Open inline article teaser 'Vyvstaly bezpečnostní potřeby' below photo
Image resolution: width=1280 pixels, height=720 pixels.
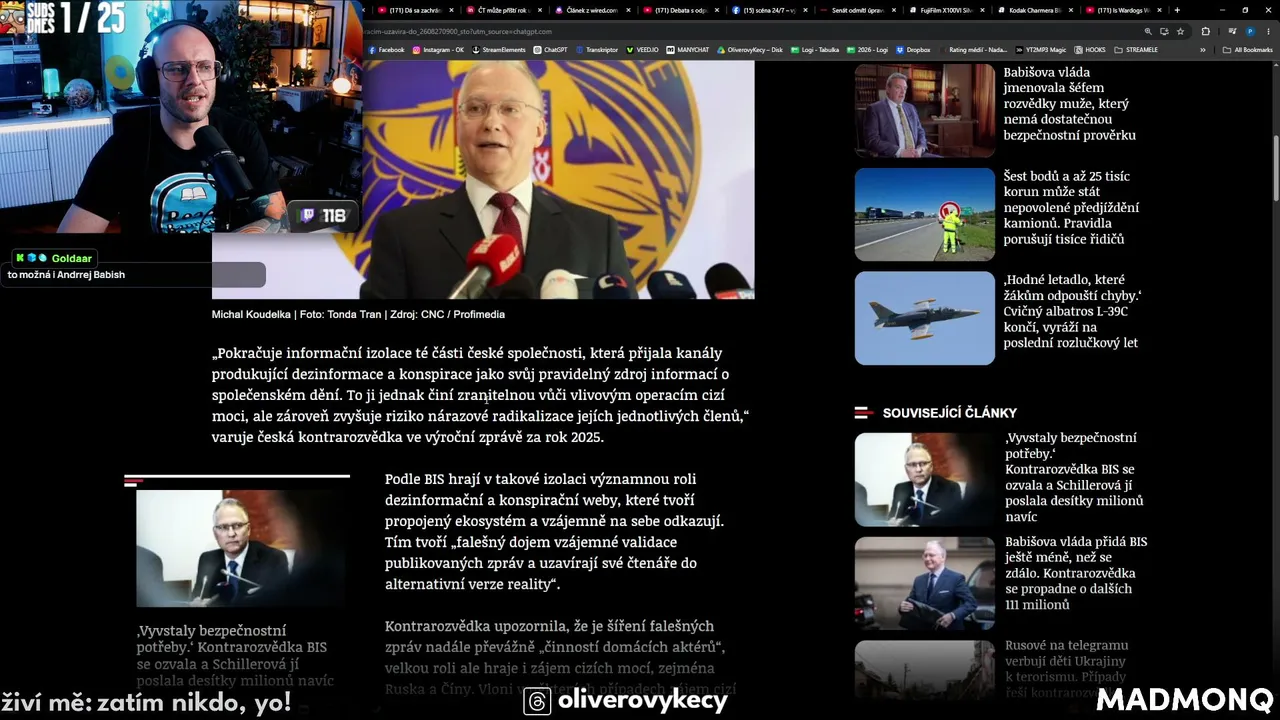pos(235,657)
